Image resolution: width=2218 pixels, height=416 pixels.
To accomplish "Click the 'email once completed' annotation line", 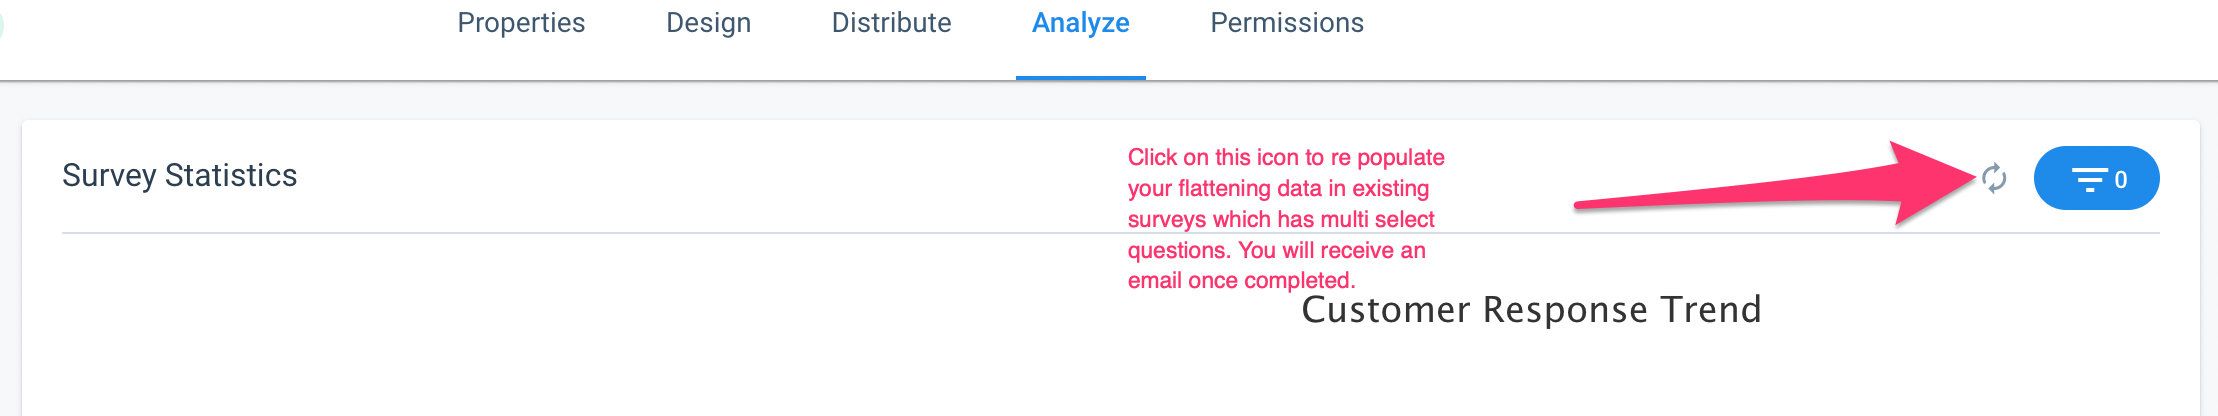I will 1241,280.
